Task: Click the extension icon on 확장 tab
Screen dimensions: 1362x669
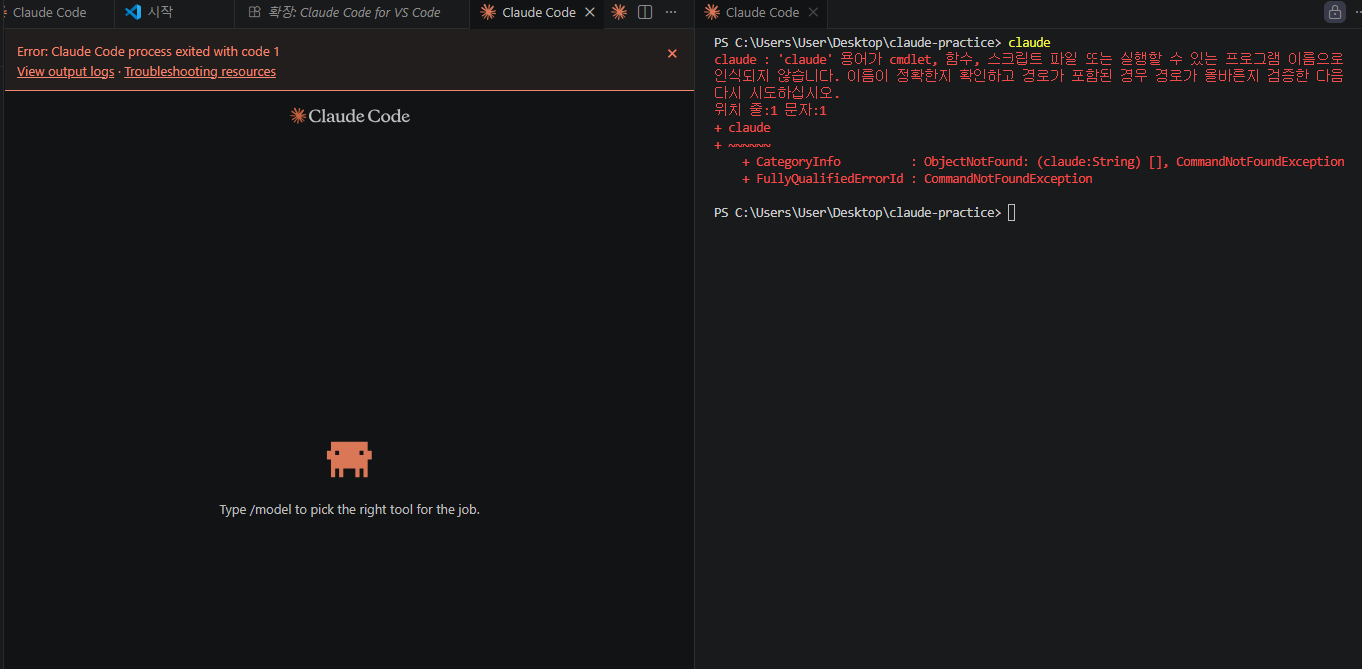Action: pos(255,12)
